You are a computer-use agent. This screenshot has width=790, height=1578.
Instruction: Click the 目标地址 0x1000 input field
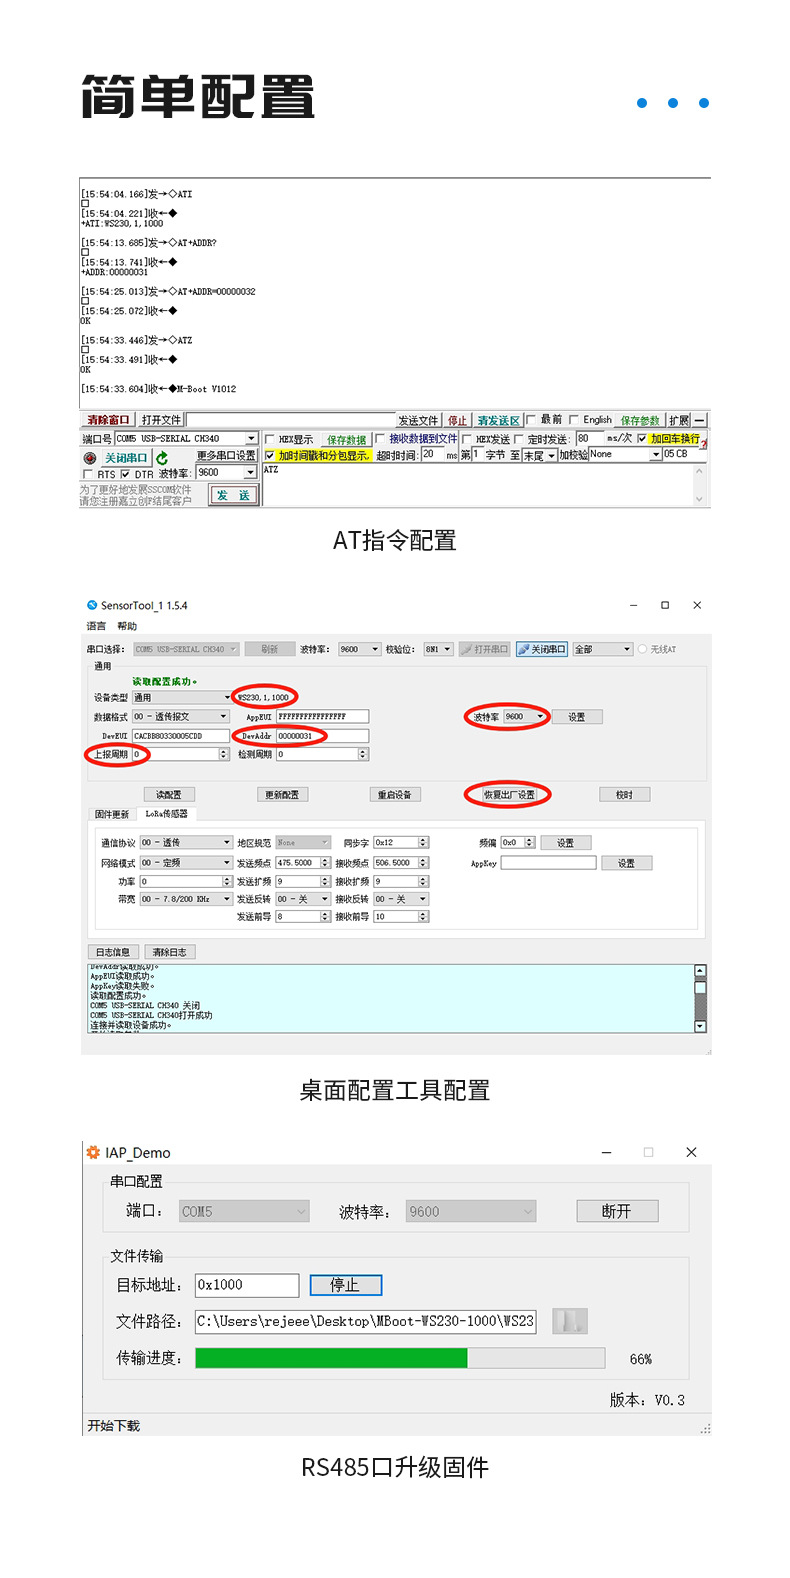(247, 1285)
